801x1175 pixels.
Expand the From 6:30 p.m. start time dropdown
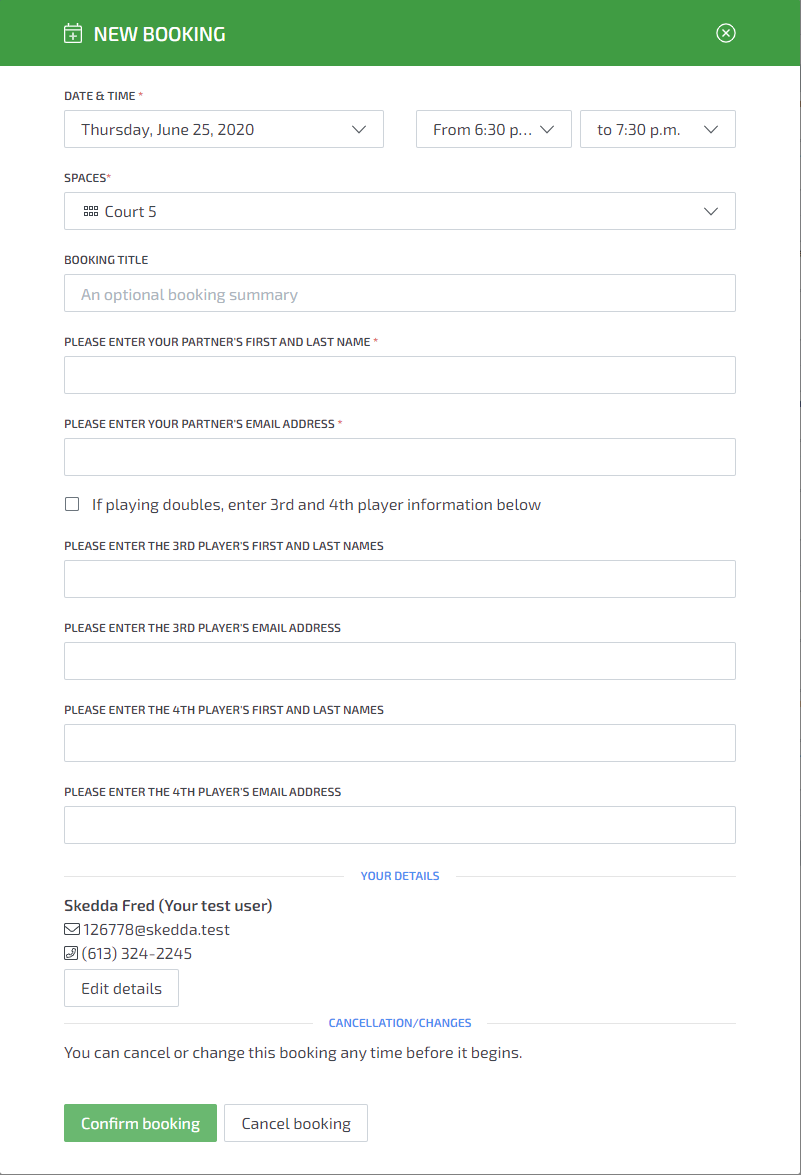point(493,130)
